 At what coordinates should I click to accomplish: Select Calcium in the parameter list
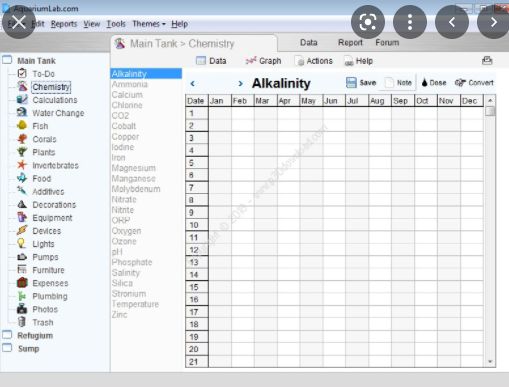127,95
